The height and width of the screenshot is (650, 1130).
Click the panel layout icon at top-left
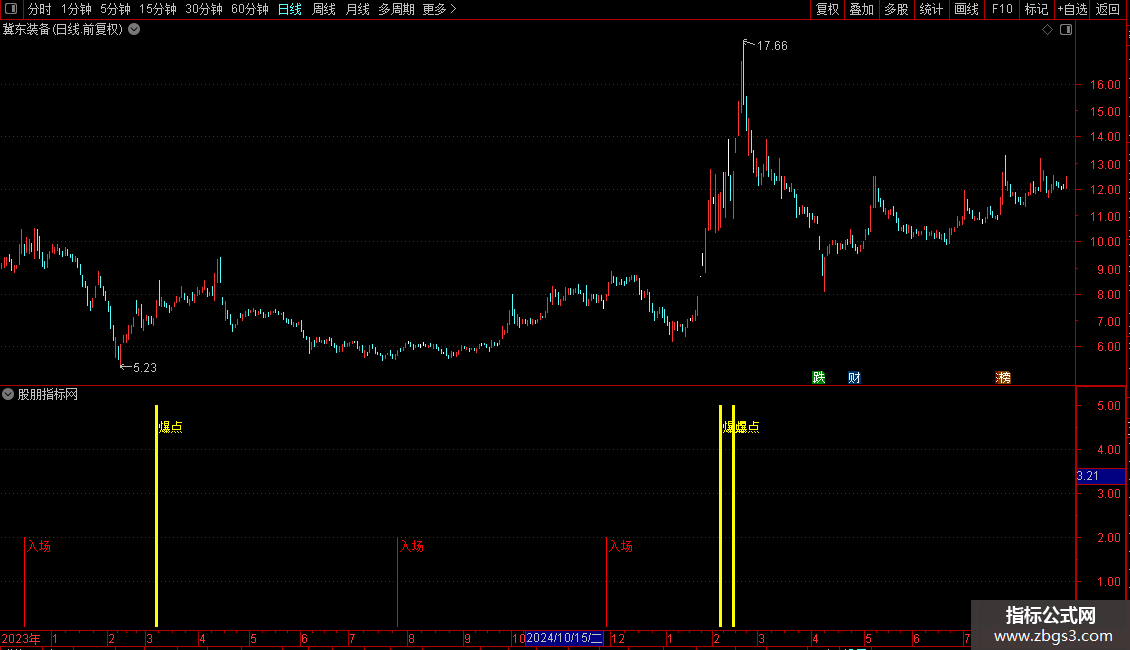click(x=11, y=9)
